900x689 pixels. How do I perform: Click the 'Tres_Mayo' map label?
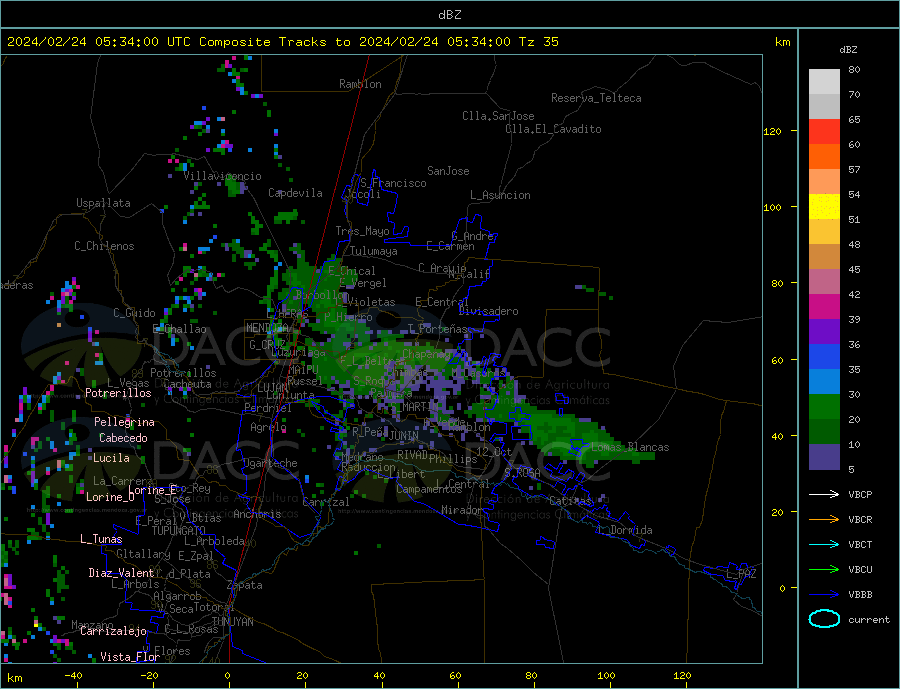click(362, 231)
